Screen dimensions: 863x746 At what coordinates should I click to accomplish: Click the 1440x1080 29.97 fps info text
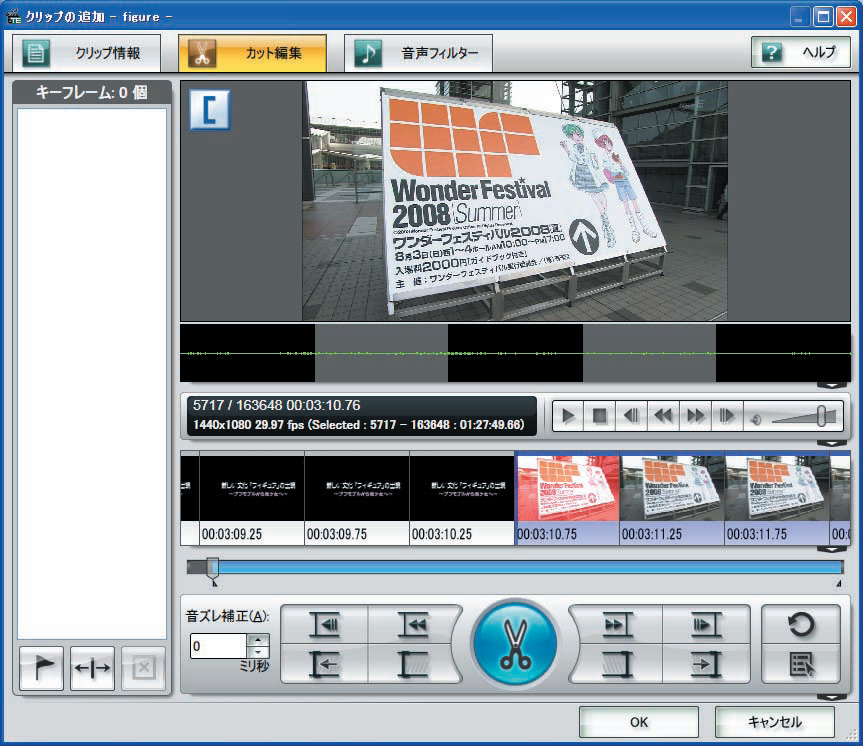pos(358,425)
